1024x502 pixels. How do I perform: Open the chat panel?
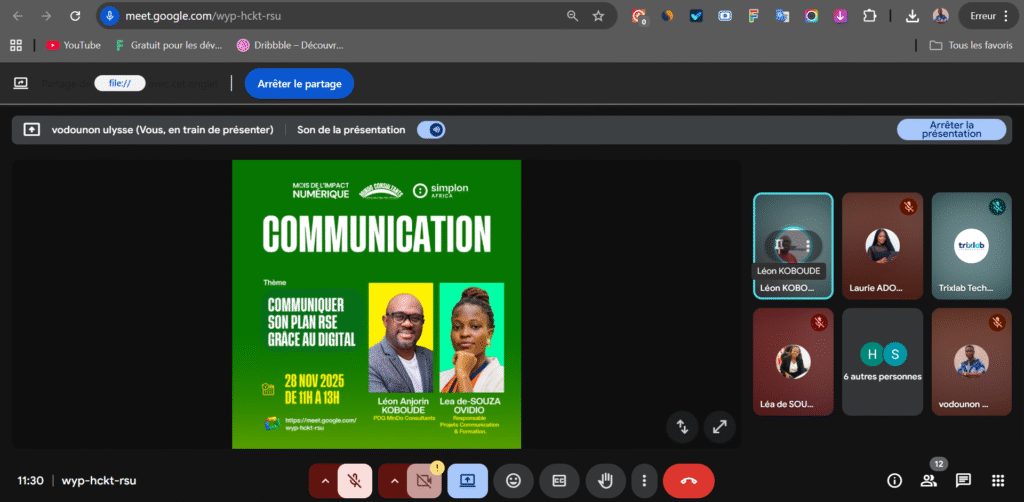pyautogui.click(x=963, y=481)
